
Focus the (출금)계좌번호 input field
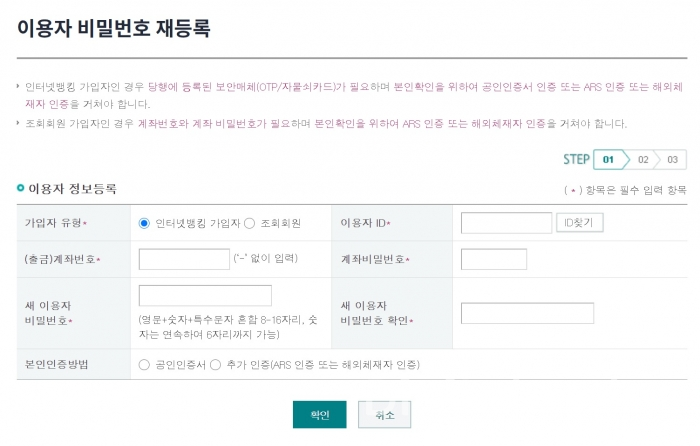pos(184,259)
